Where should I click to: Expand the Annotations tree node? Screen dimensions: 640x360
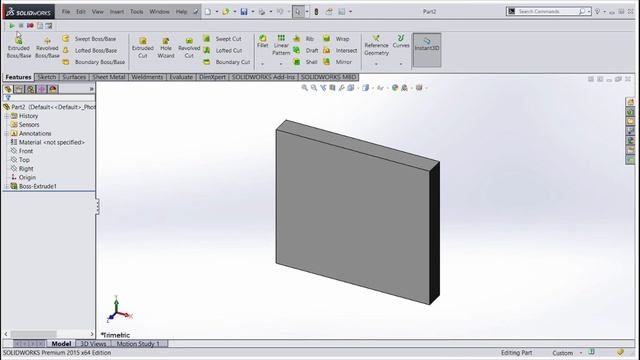click(x=7, y=133)
